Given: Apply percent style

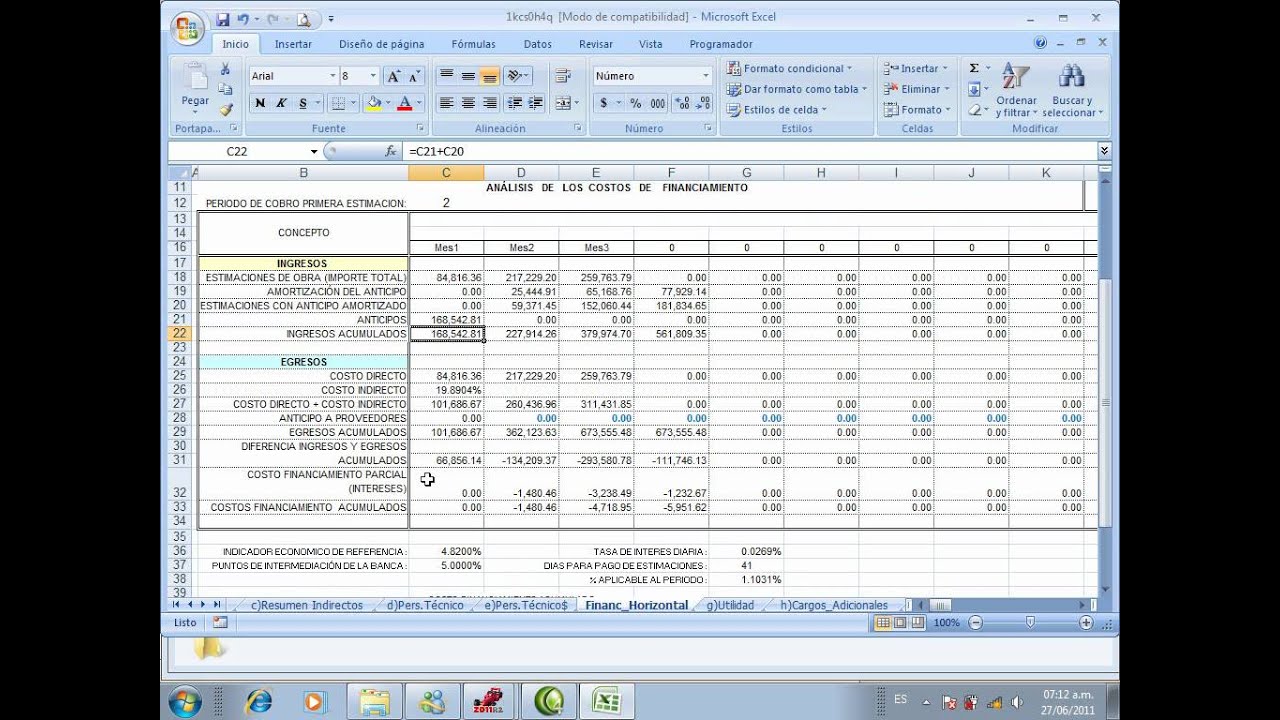Looking at the screenshot, I should click(x=635, y=103).
